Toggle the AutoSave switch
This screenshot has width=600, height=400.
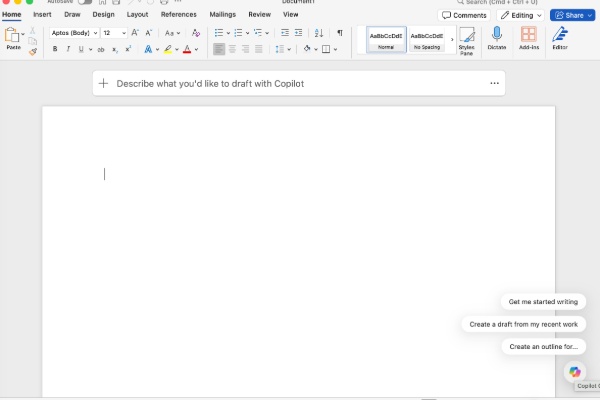point(85,2)
